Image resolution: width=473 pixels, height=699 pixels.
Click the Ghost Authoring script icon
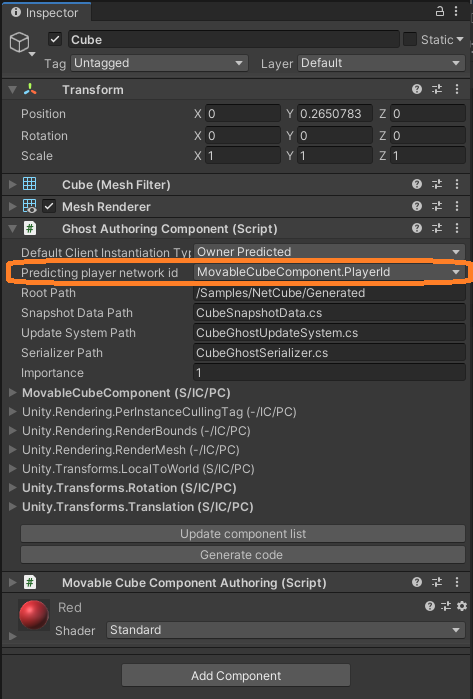tap(30, 228)
